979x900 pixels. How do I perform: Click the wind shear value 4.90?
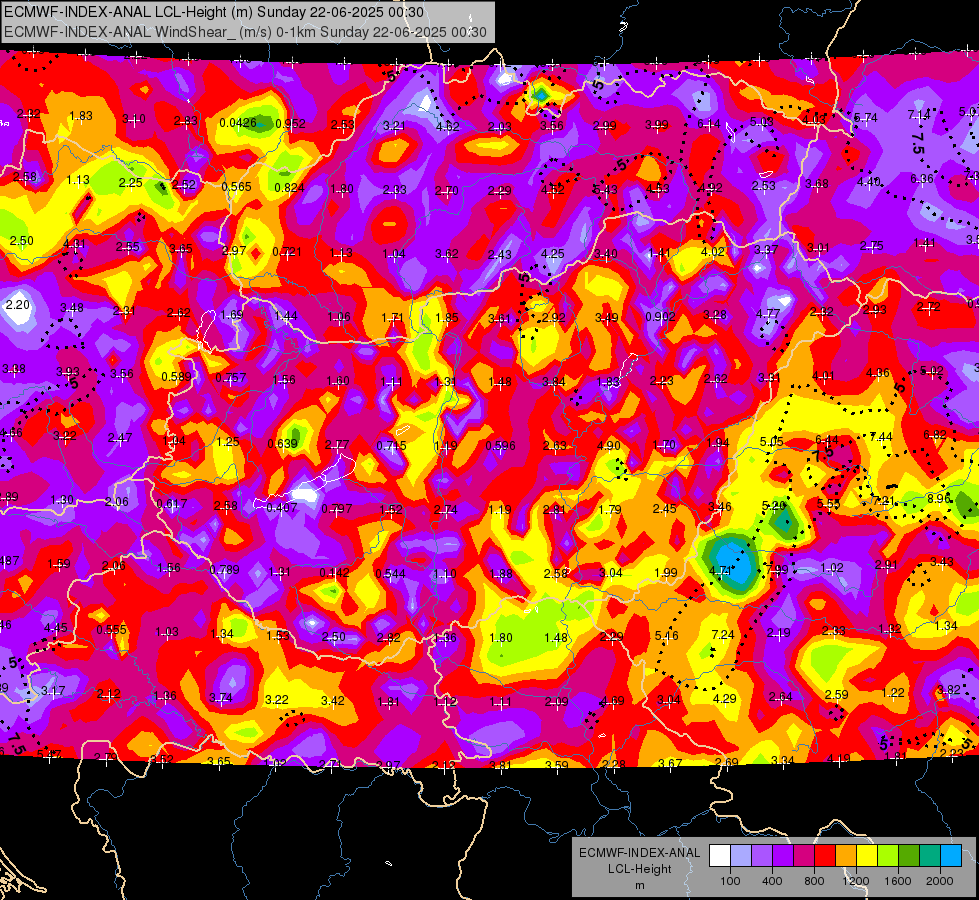609,445
